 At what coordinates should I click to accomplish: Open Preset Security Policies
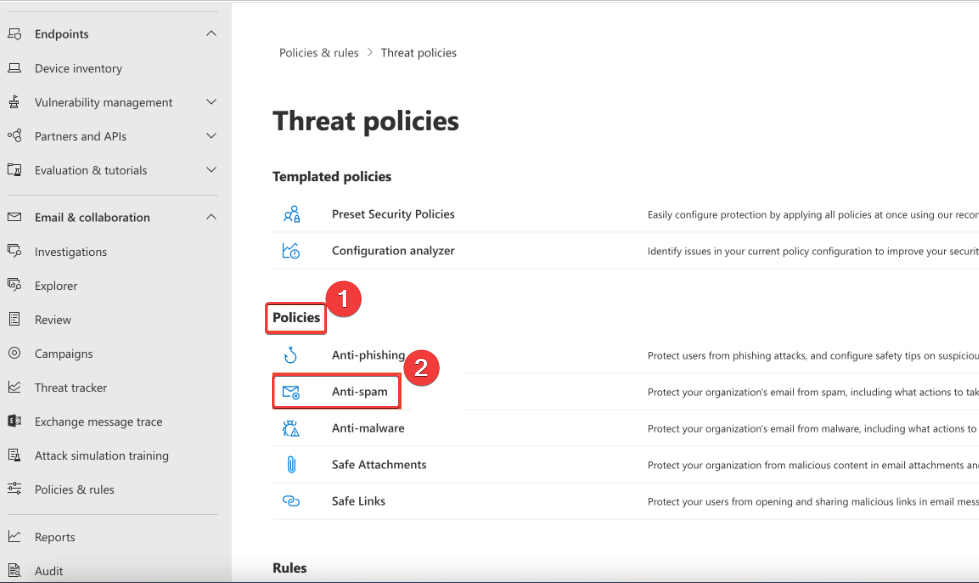[393, 214]
